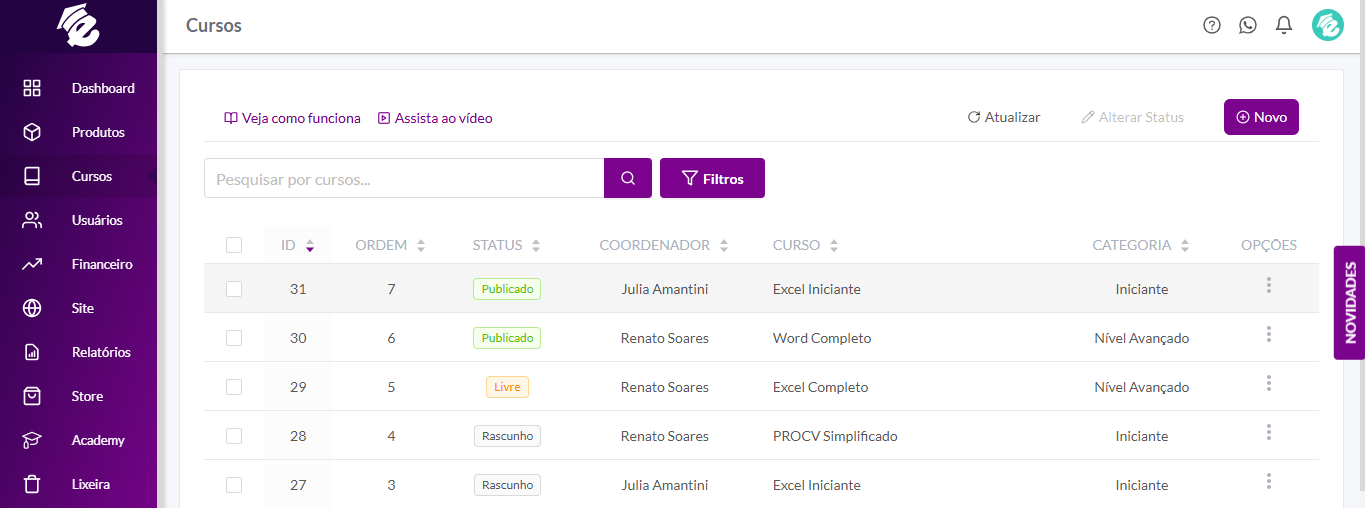The height and width of the screenshot is (508, 1365).
Task: Open options menu for course ID 31
Action: pos(1269,286)
